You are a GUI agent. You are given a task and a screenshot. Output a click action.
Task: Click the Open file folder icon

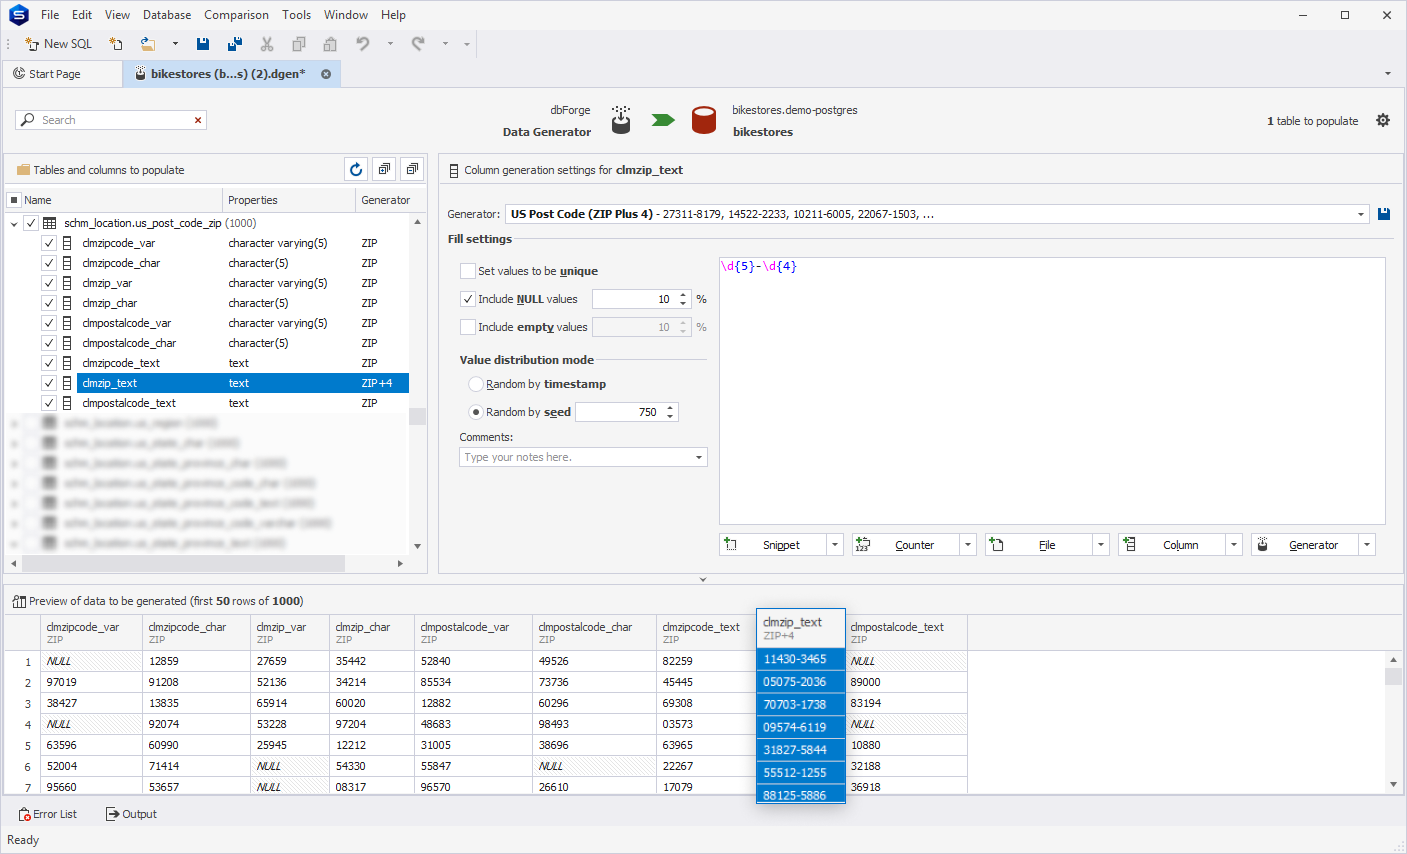point(148,44)
